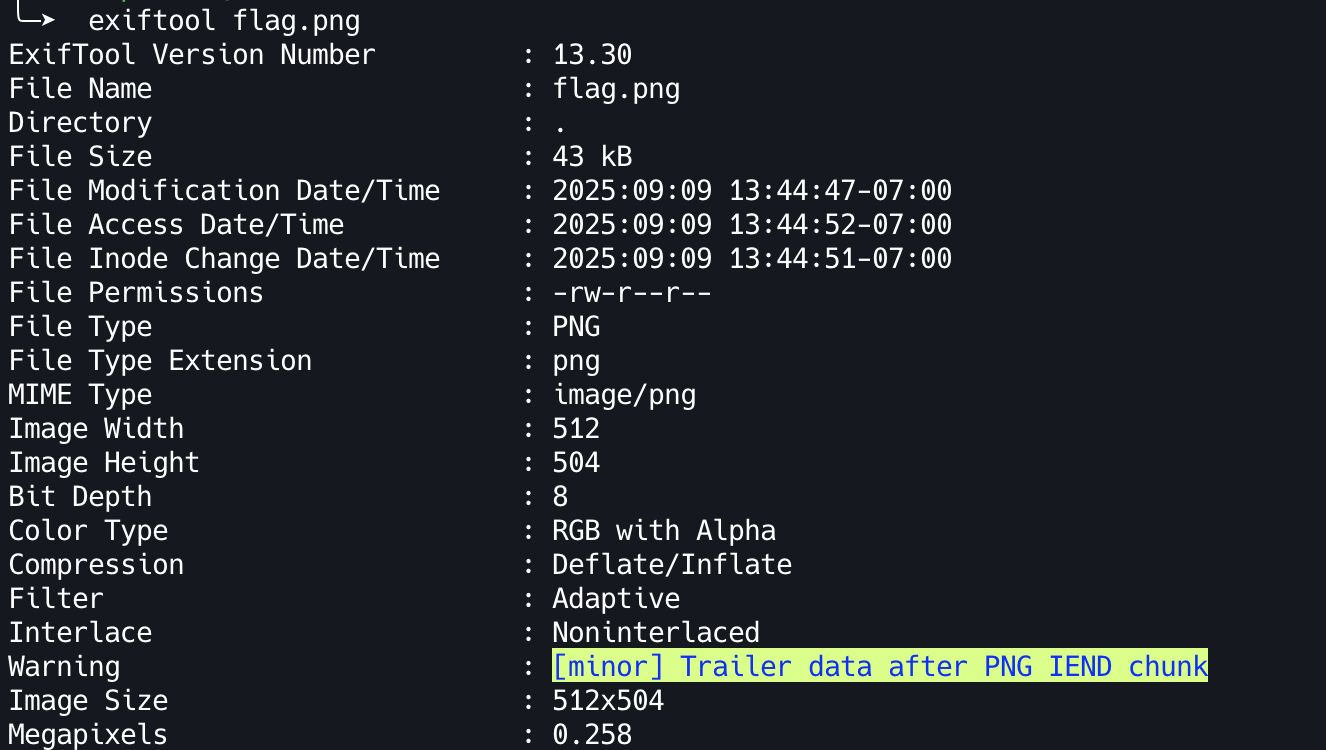Click the Color Type value RGB with Alpha
1326x750 pixels.
coord(664,531)
